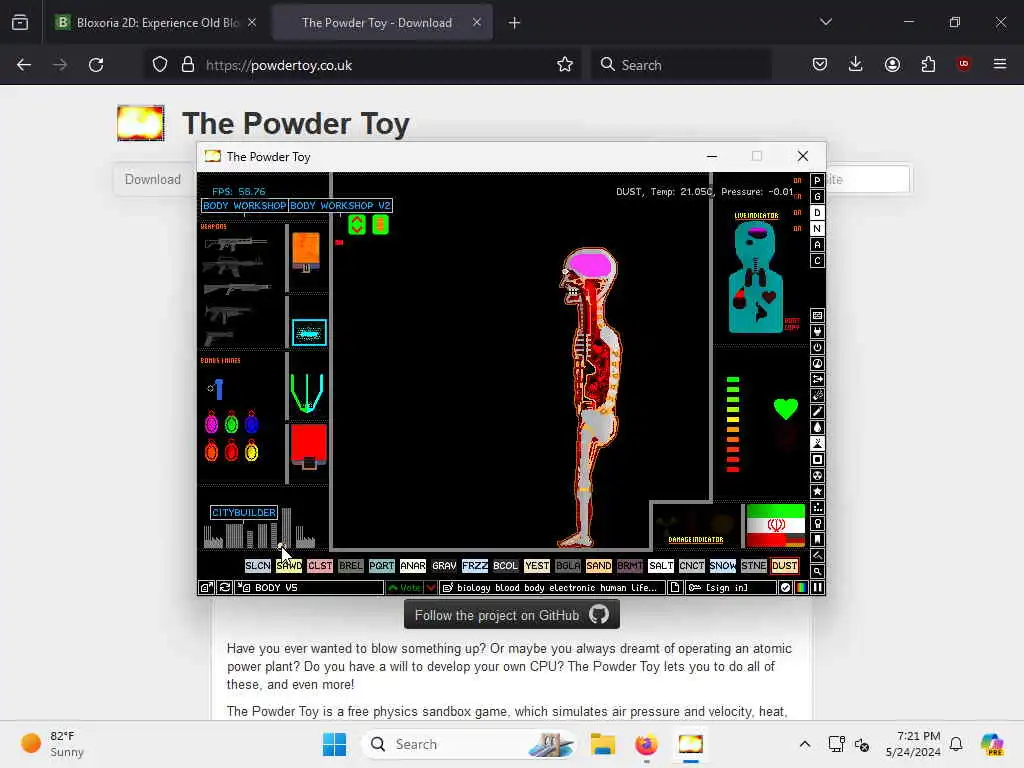Screen dimensions: 1024x768
Task: Open the Favorites bookmark category
Action: click(x=817, y=539)
